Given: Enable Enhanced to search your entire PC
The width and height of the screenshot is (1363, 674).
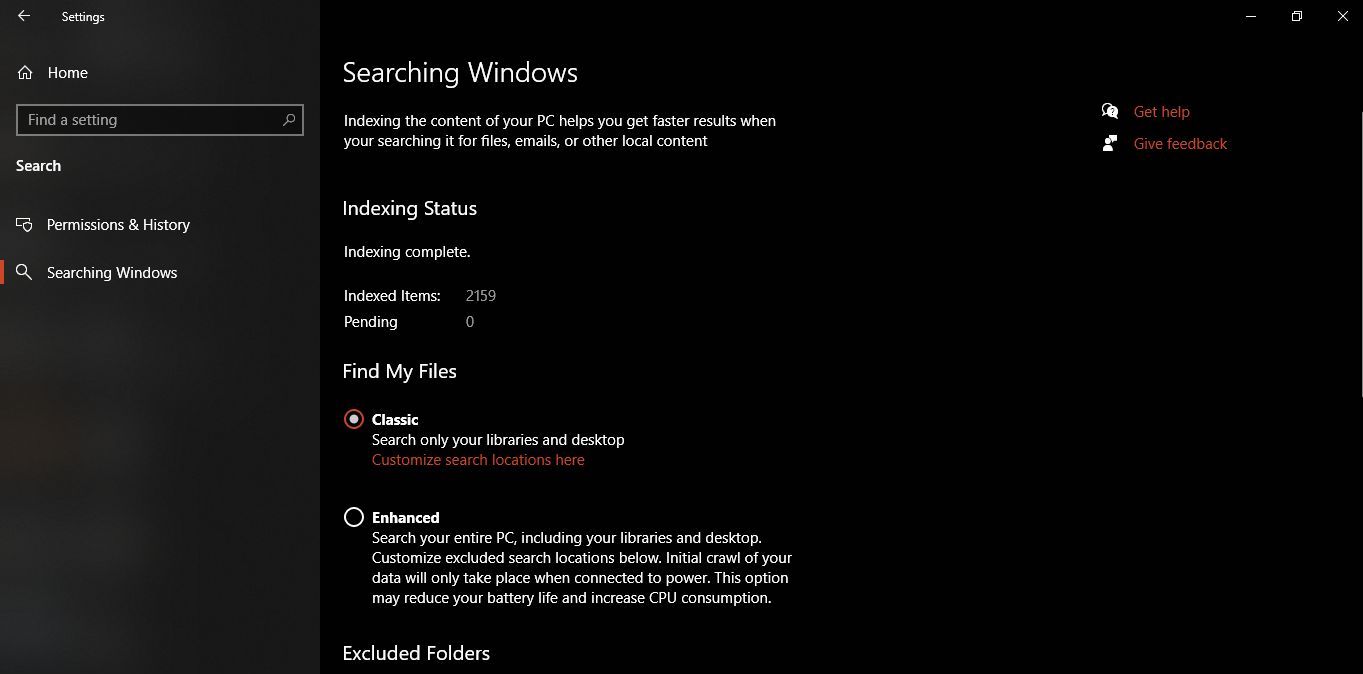Looking at the screenshot, I should coord(354,517).
